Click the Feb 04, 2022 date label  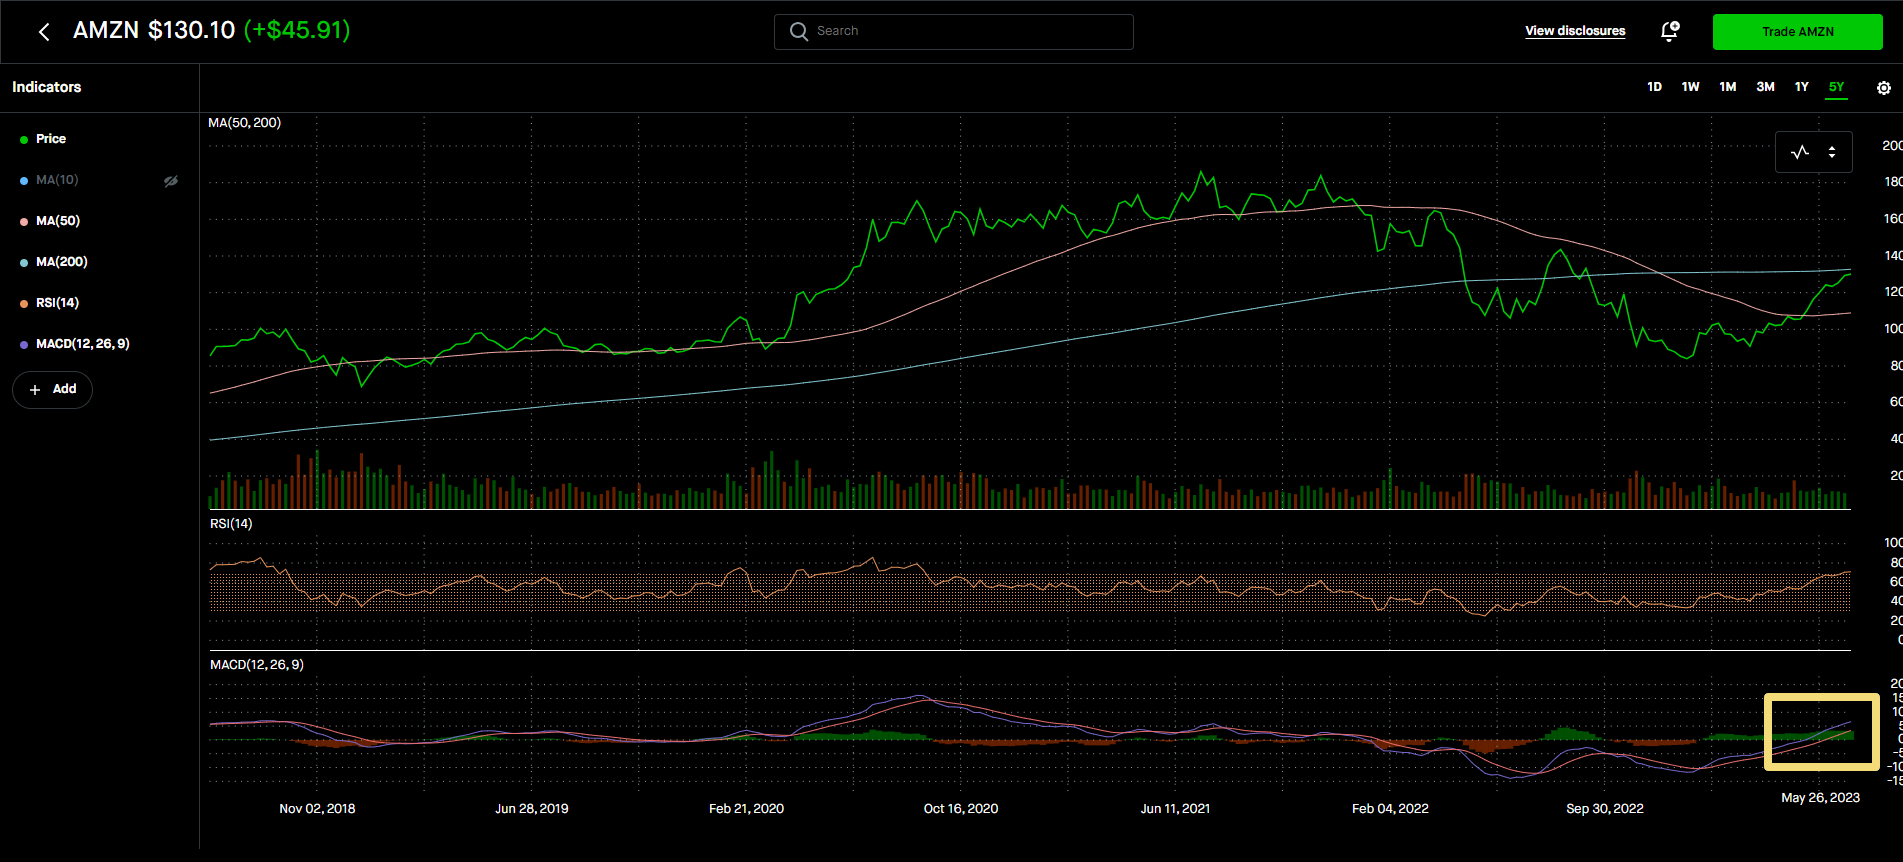[1390, 809]
